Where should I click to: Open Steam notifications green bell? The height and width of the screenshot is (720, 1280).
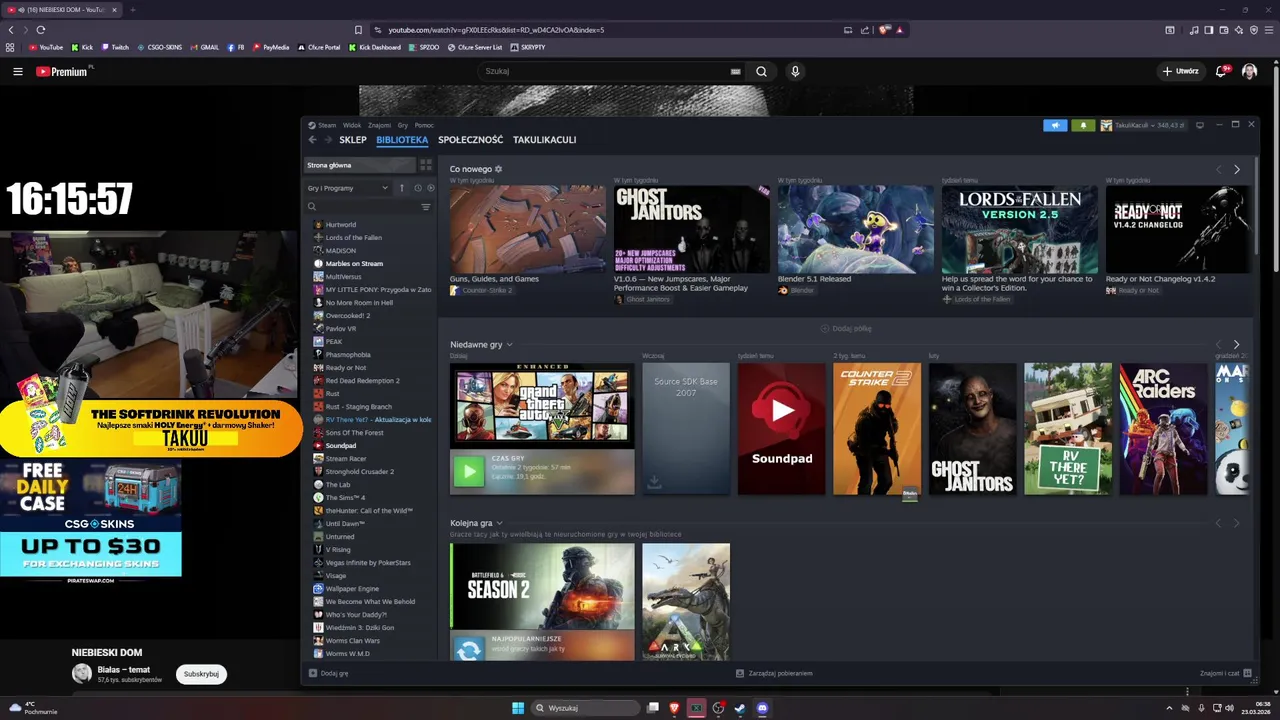[x=1083, y=125]
